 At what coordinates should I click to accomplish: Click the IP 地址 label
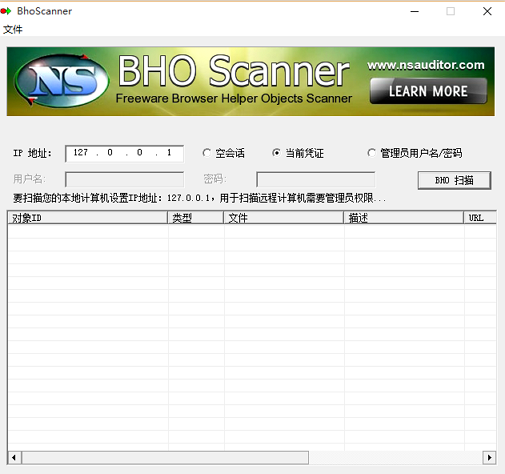coord(32,153)
